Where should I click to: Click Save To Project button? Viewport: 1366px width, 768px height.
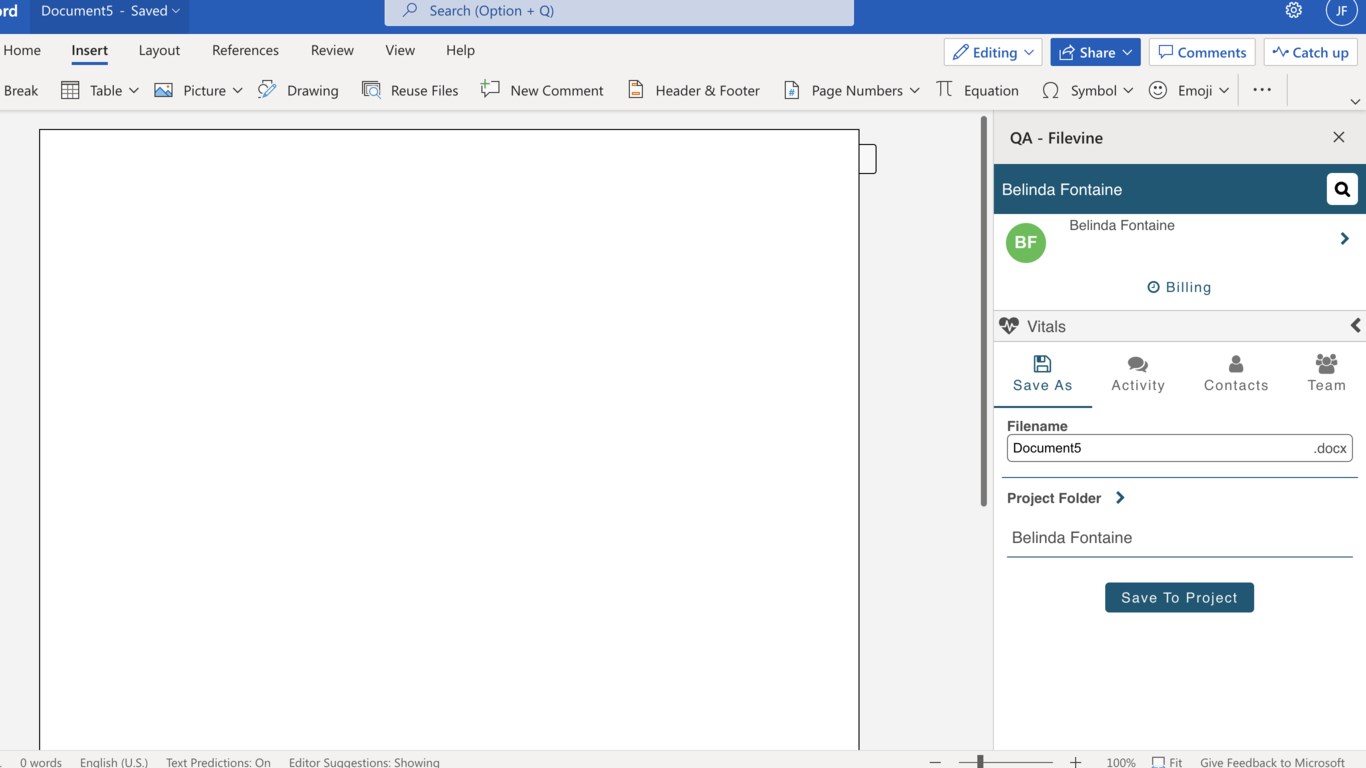click(1179, 597)
